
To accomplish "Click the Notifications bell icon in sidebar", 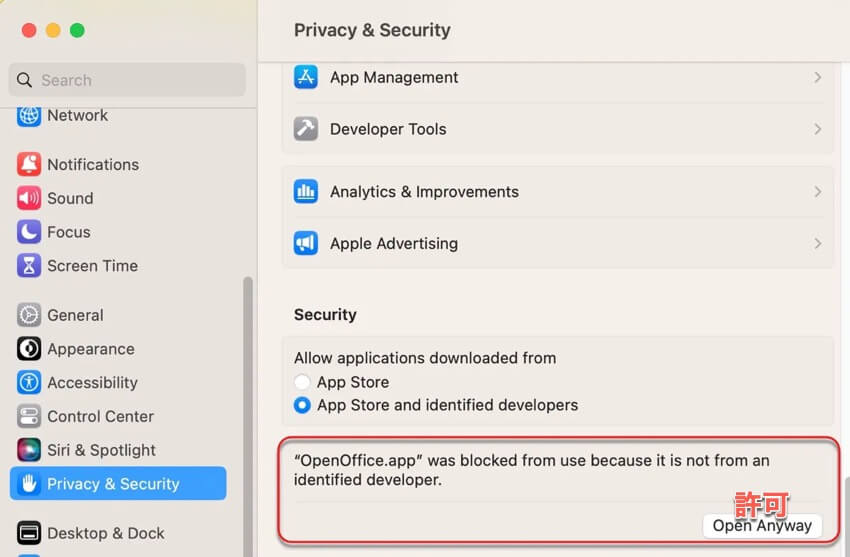I will (x=29, y=164).
